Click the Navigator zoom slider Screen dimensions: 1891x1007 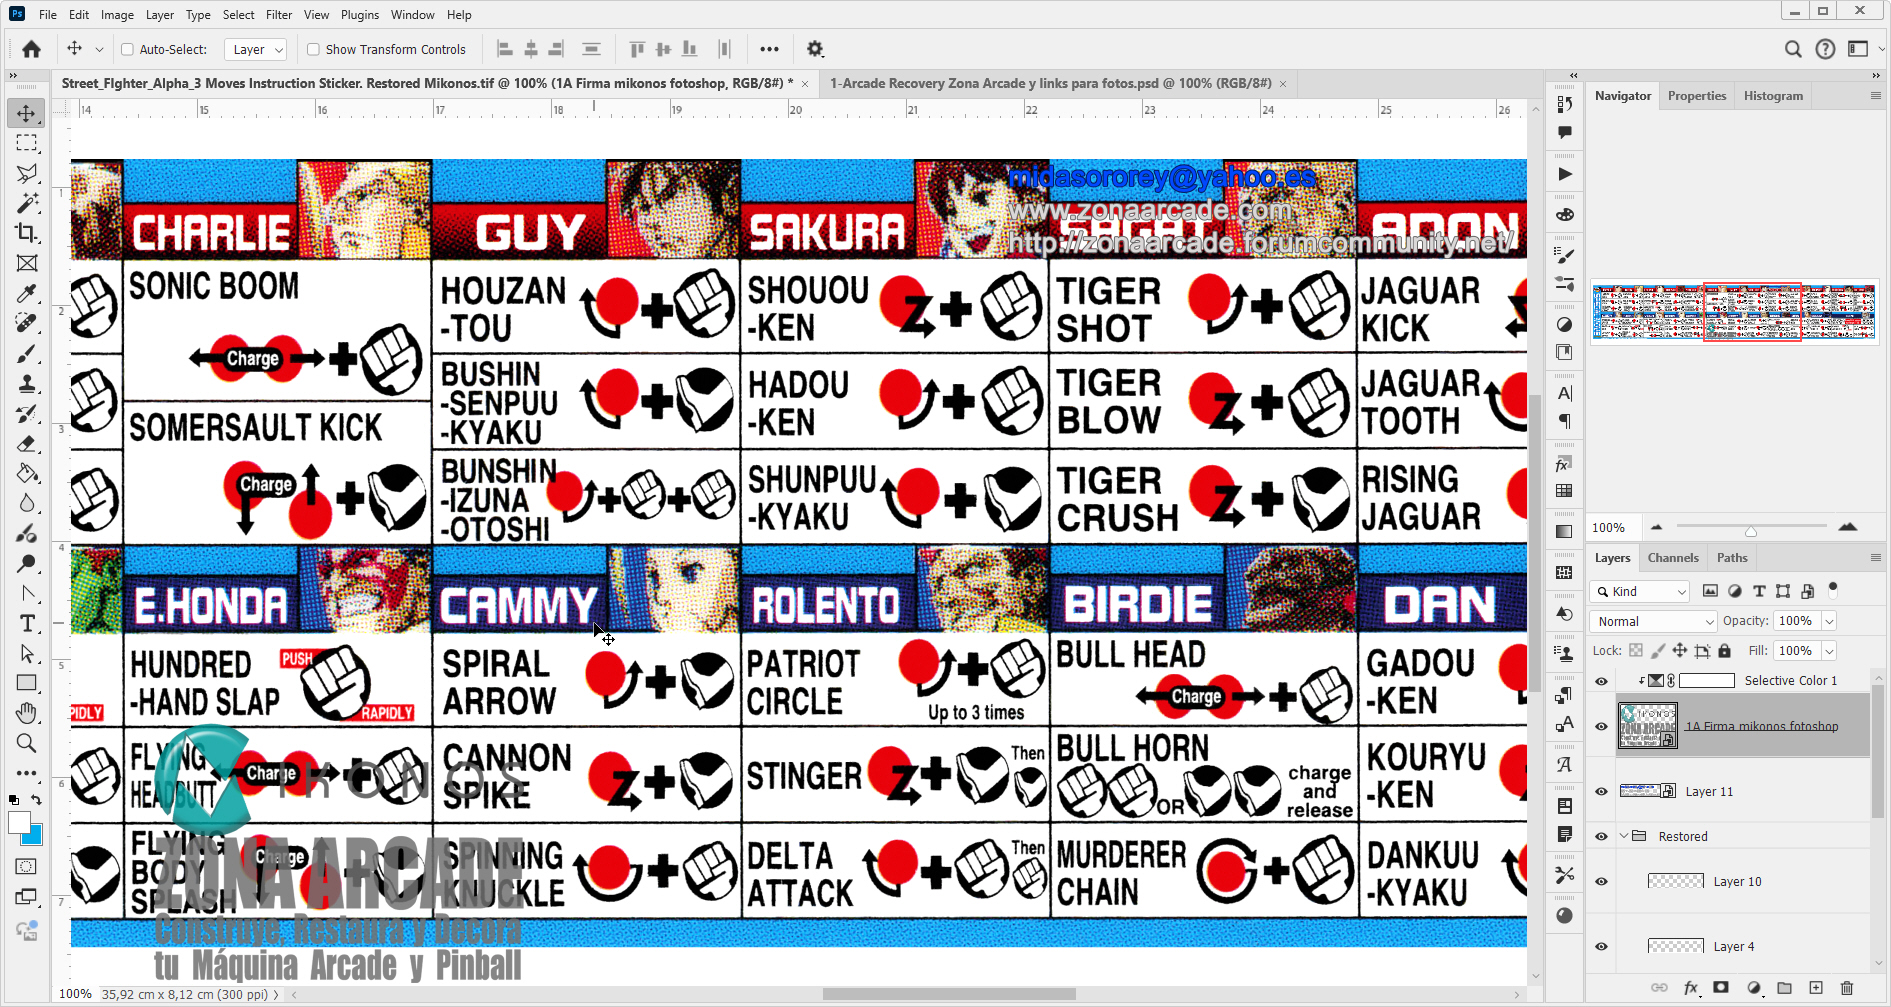tap(1751, 527)
